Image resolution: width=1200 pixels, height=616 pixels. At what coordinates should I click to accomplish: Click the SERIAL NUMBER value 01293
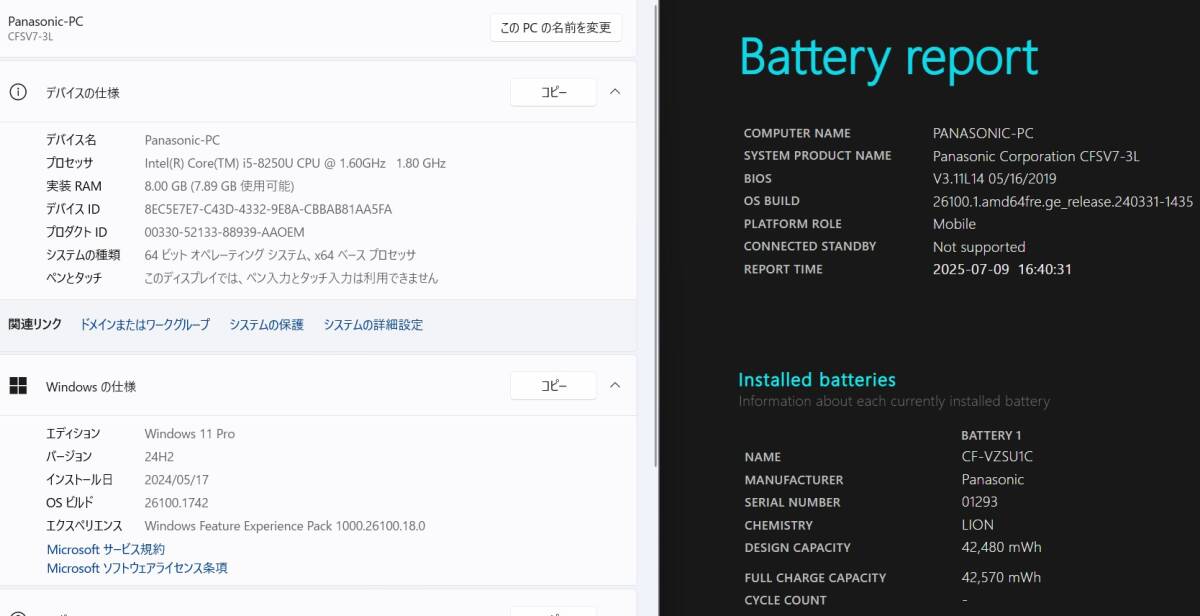coord(979,502)
